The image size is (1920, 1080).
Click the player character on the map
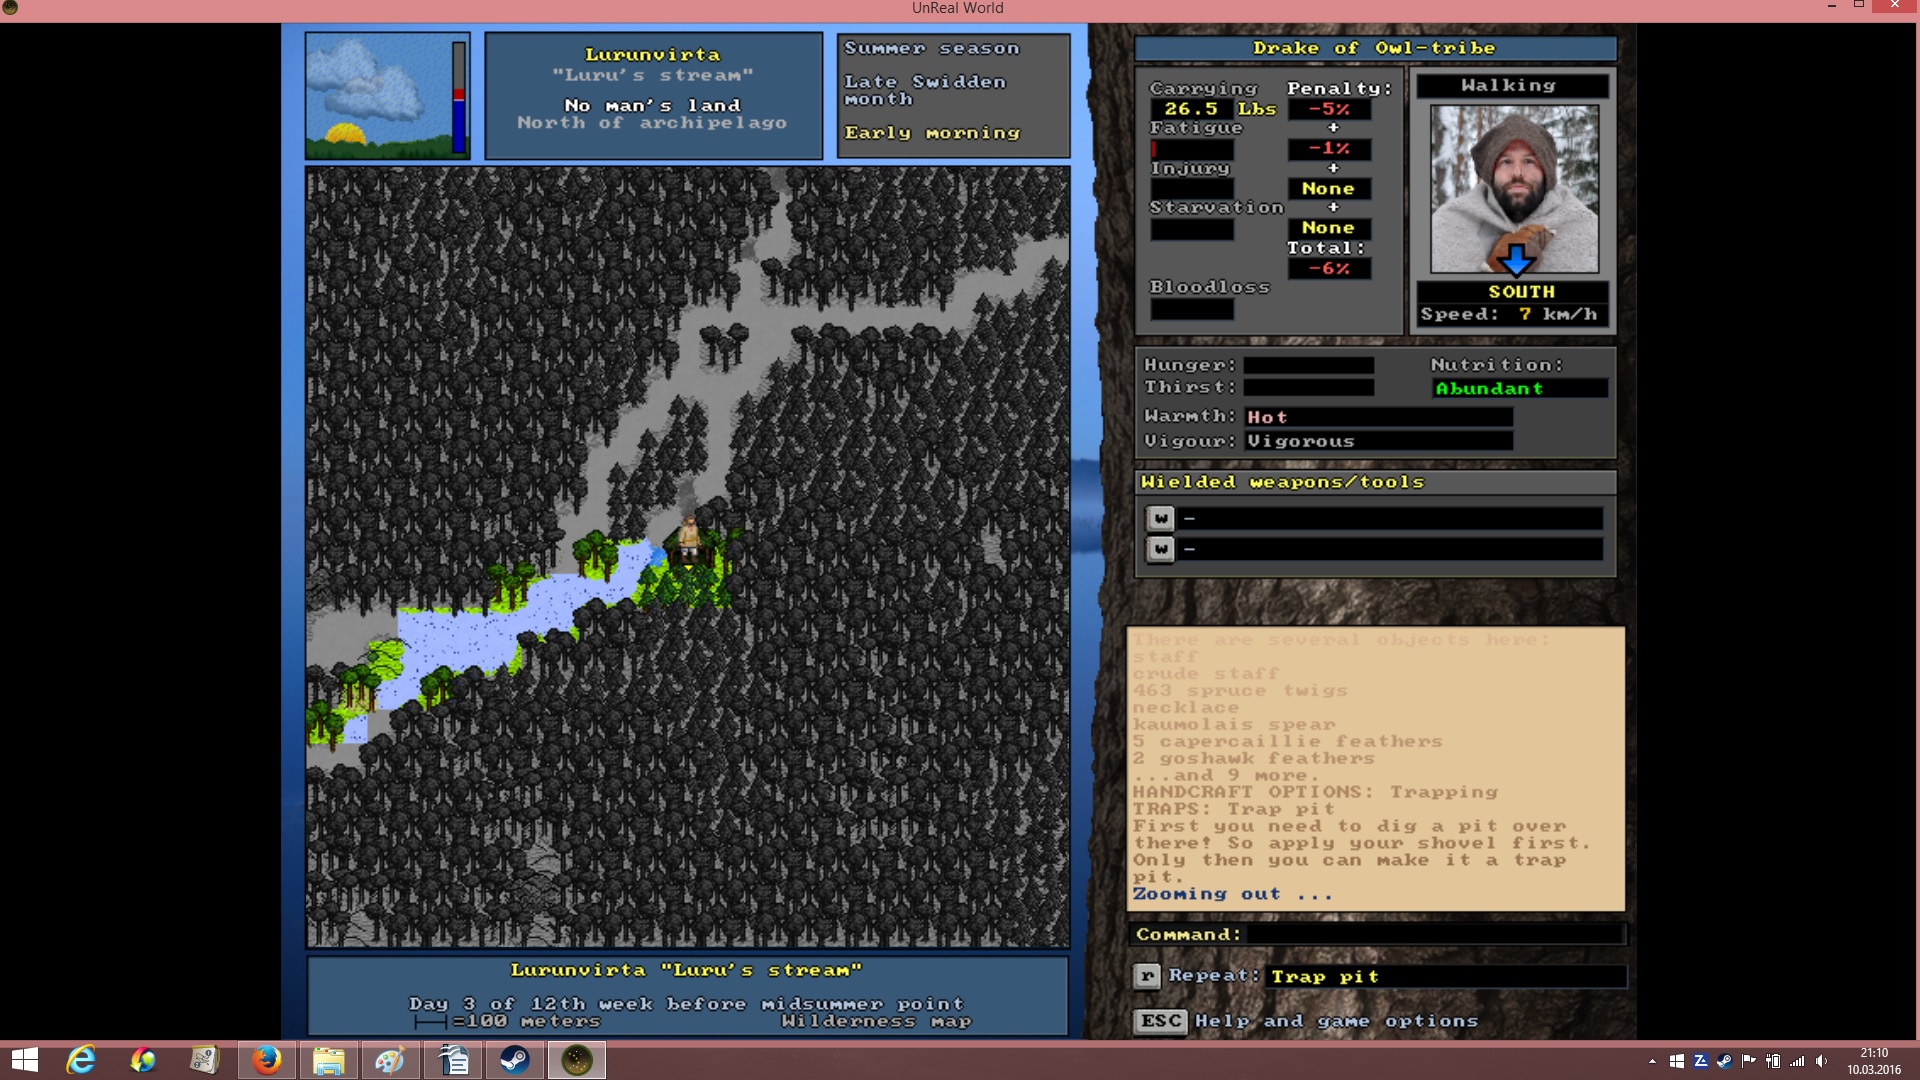click(689, 537)
